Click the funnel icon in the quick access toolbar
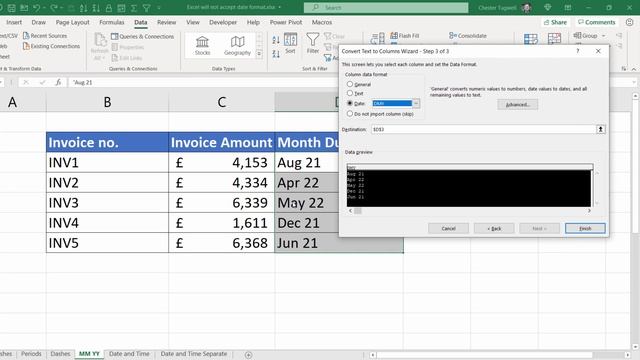The width and height of the screenshot is (640, 360). [147, 8]
